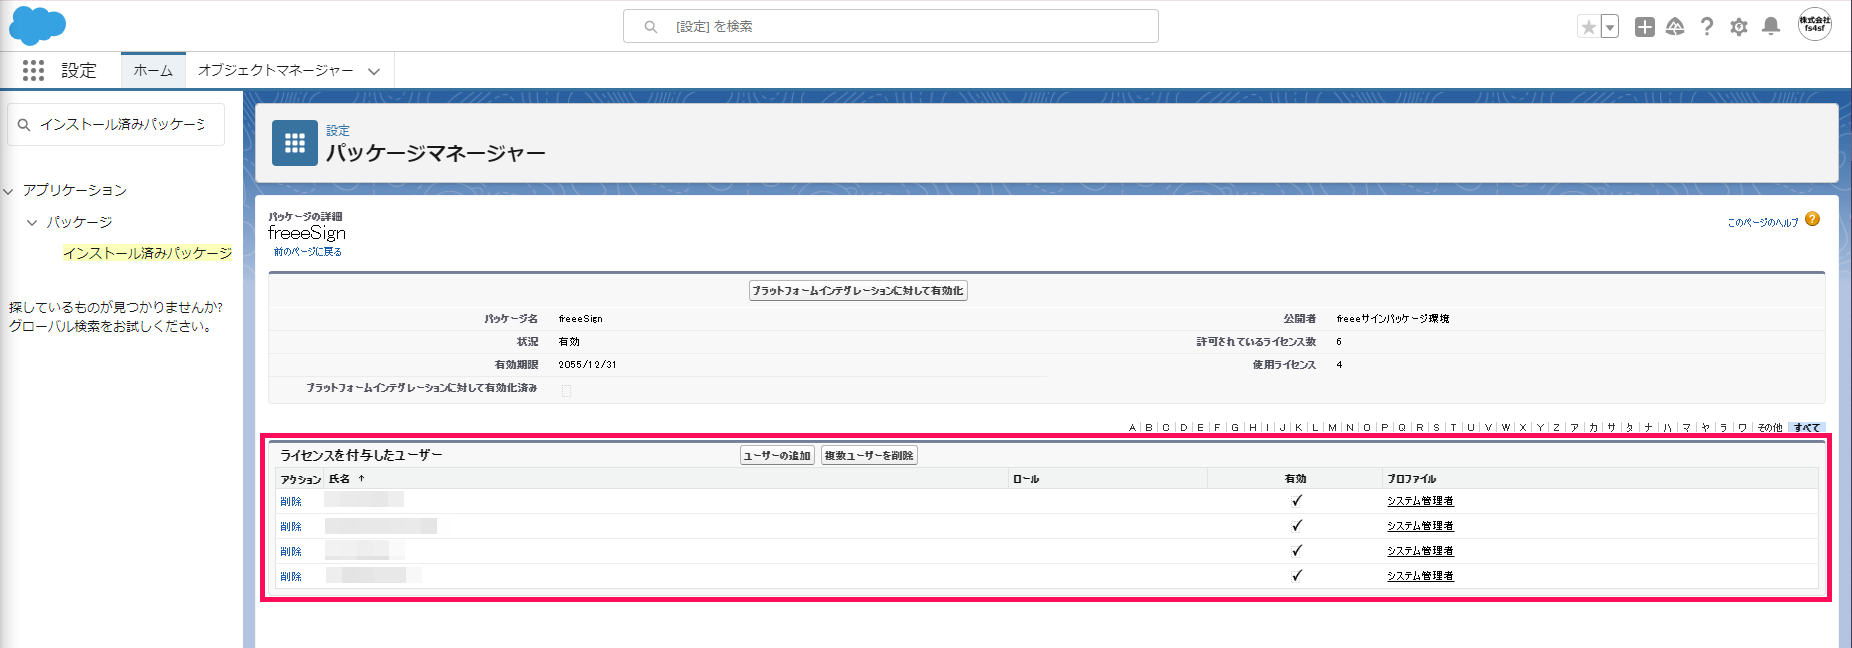Select the その他 filter link
1852x648 pixels.
point(1769,427)
